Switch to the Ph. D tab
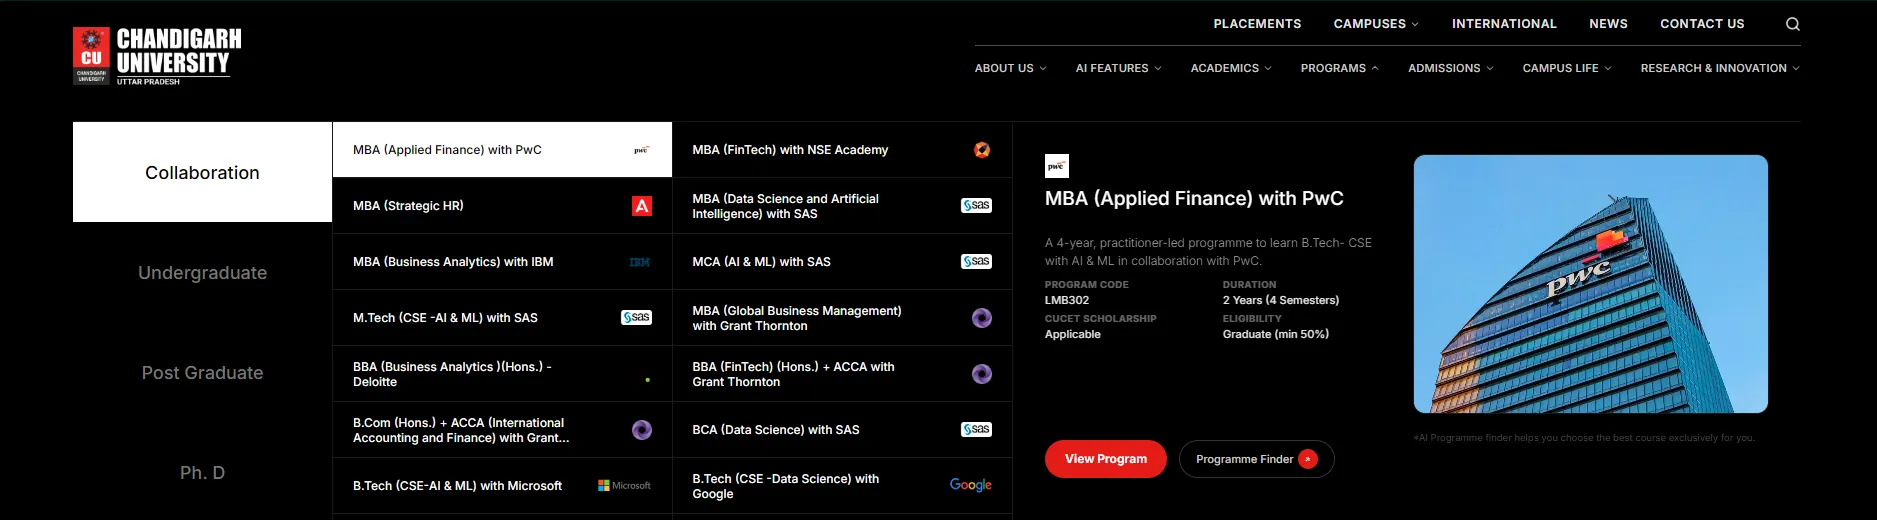 click(x=202, y=472)
